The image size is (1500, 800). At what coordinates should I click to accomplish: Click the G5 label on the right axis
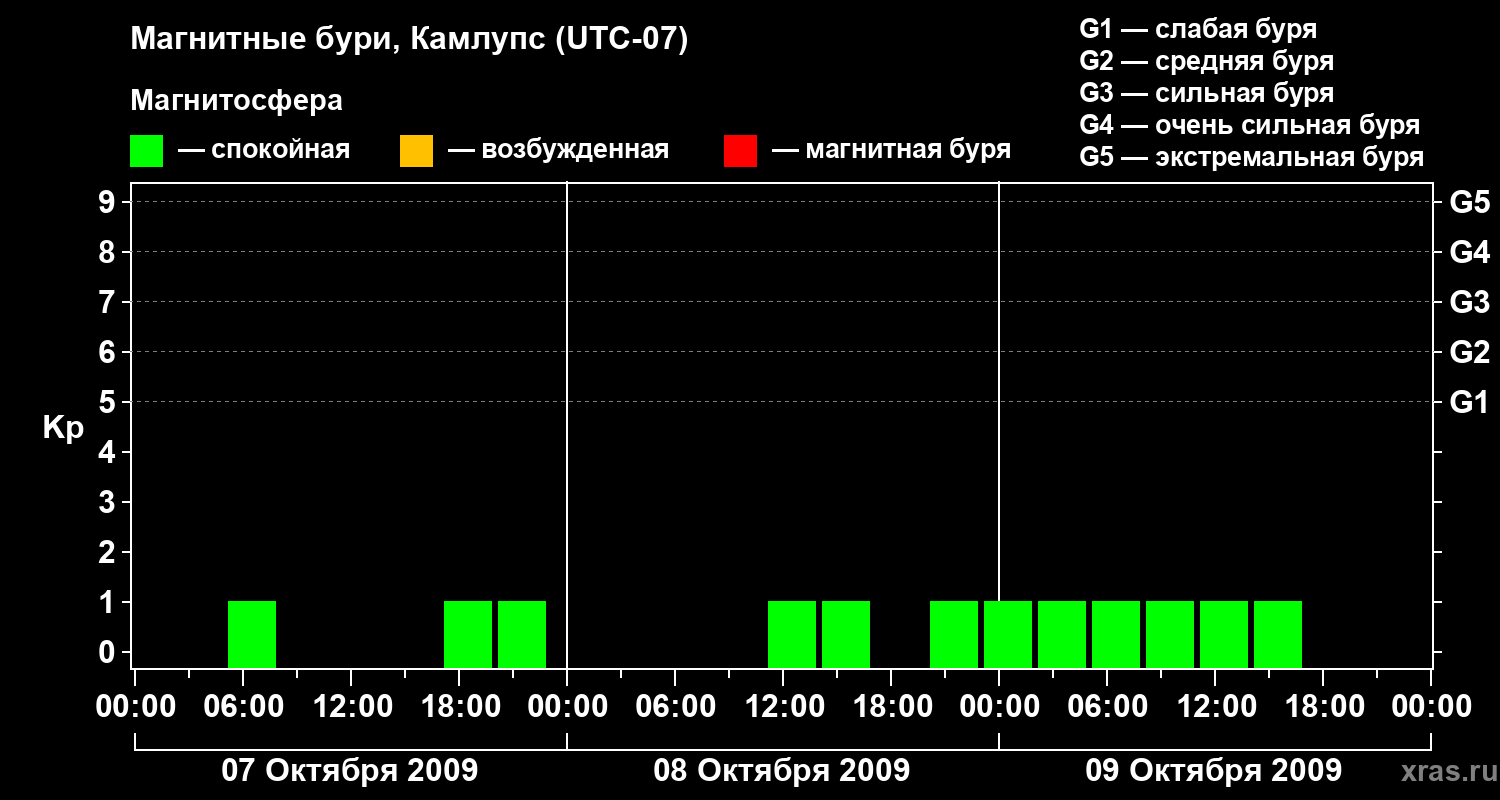pos(1469,202)
